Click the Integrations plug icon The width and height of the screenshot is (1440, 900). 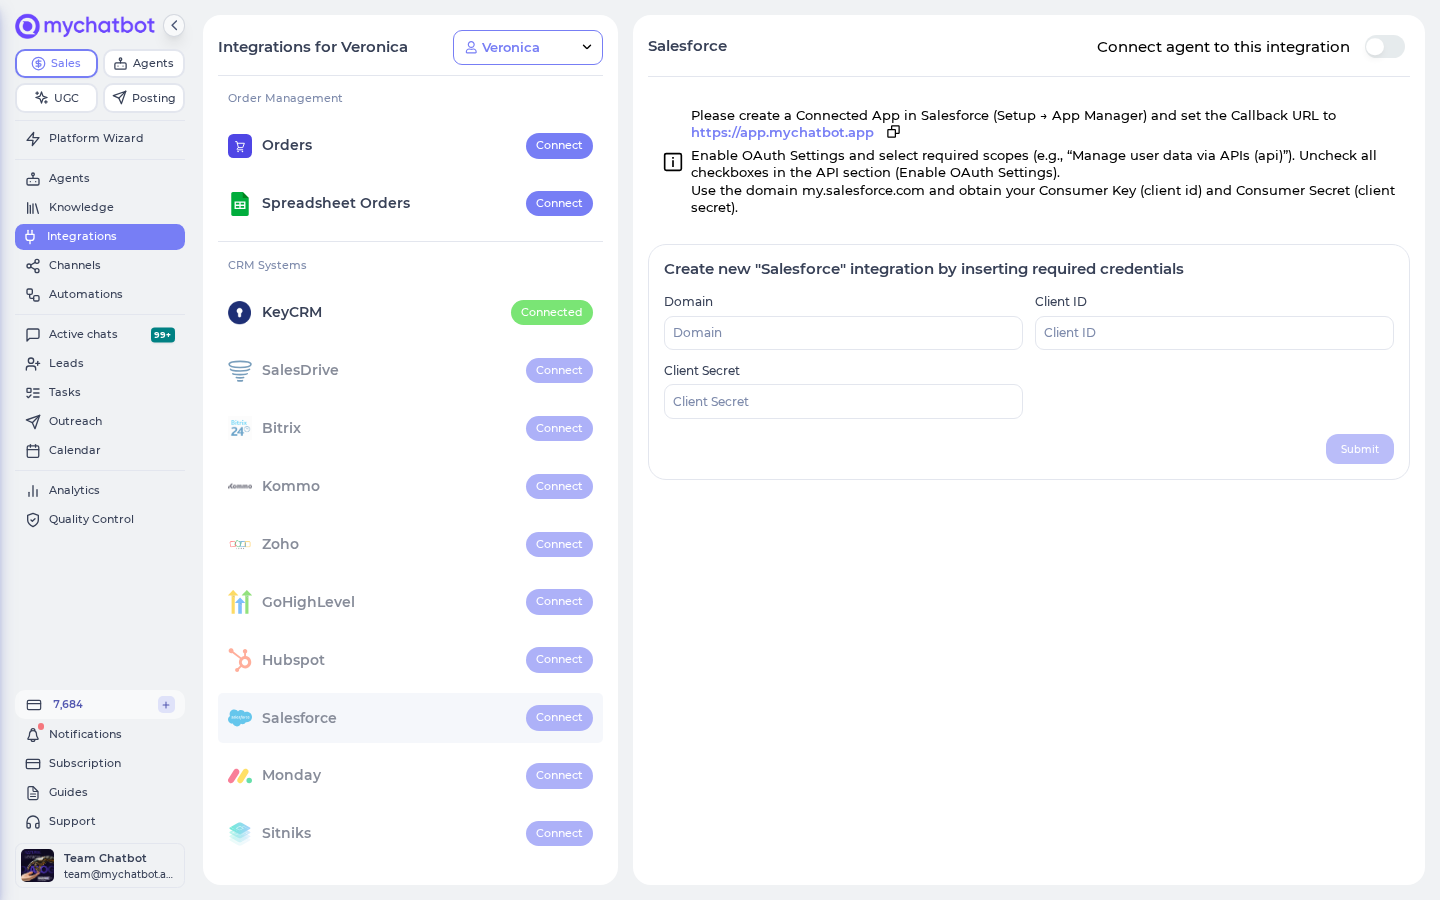30,237
